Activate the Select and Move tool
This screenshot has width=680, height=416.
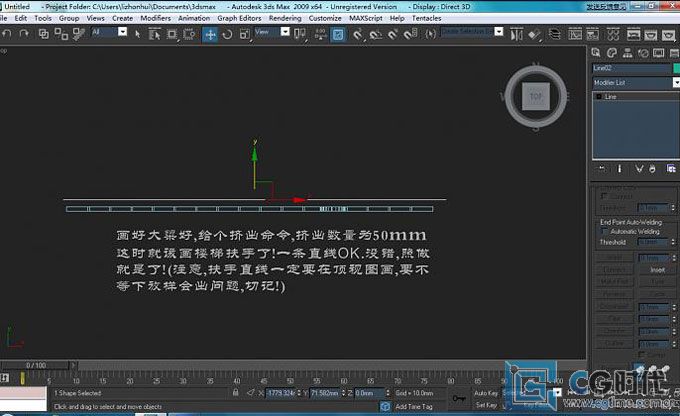210,34
